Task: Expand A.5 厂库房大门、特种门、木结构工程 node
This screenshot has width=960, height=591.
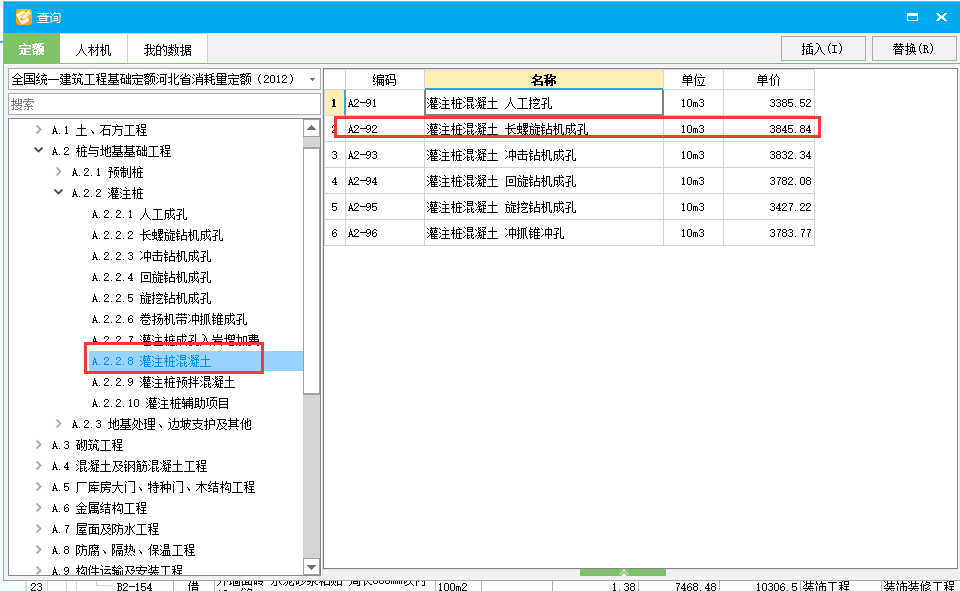Action: pyautogui.click(x=39, y=487)
